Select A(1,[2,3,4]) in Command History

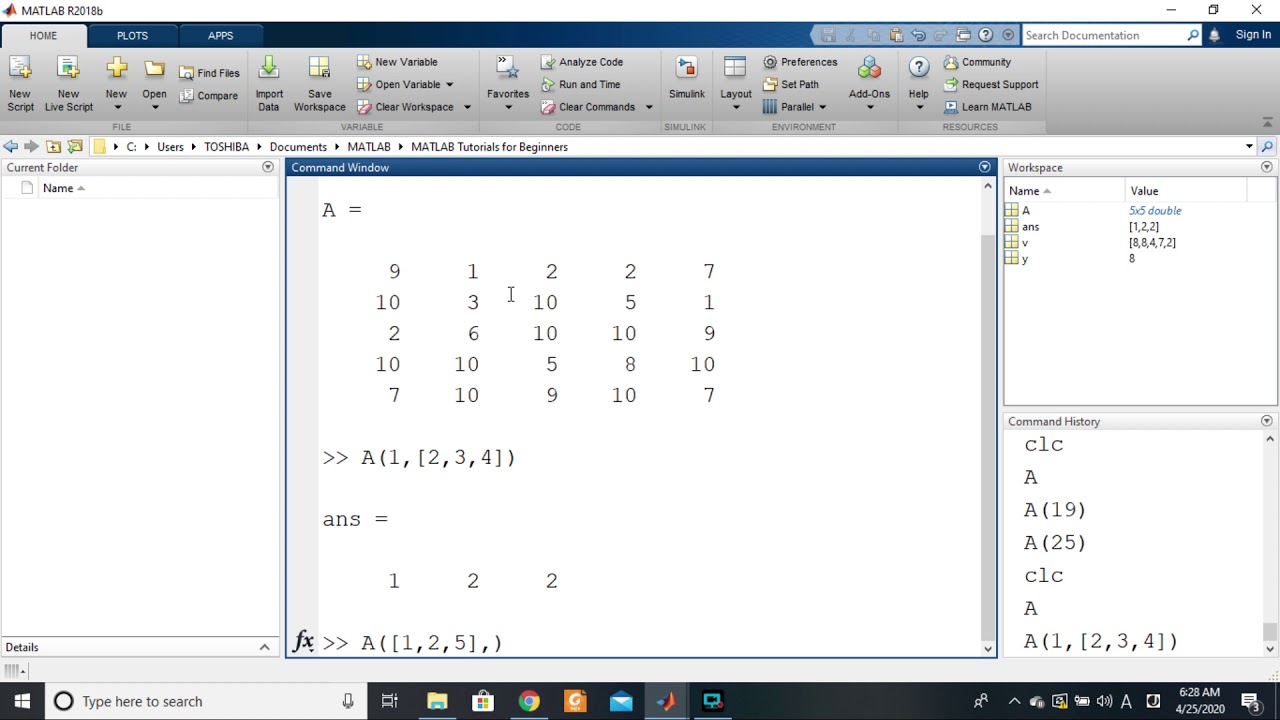[1101, 642]
